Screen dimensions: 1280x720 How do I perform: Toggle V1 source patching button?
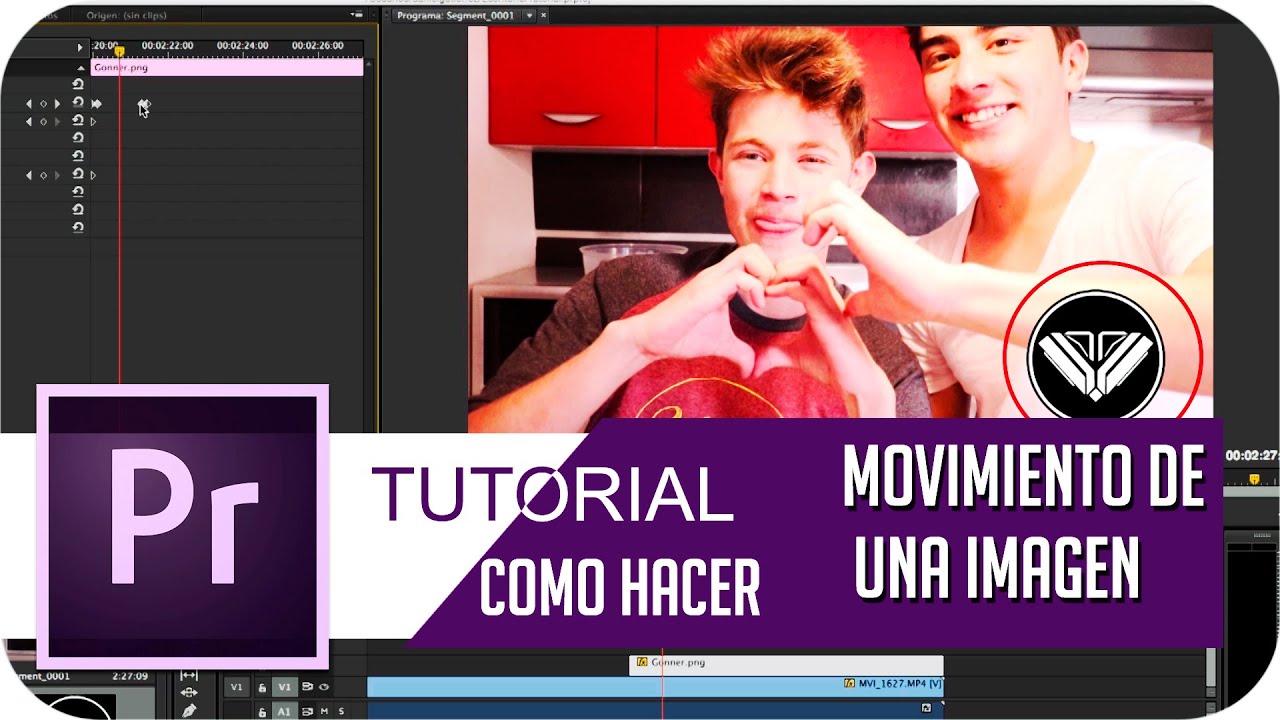[237, 687]
